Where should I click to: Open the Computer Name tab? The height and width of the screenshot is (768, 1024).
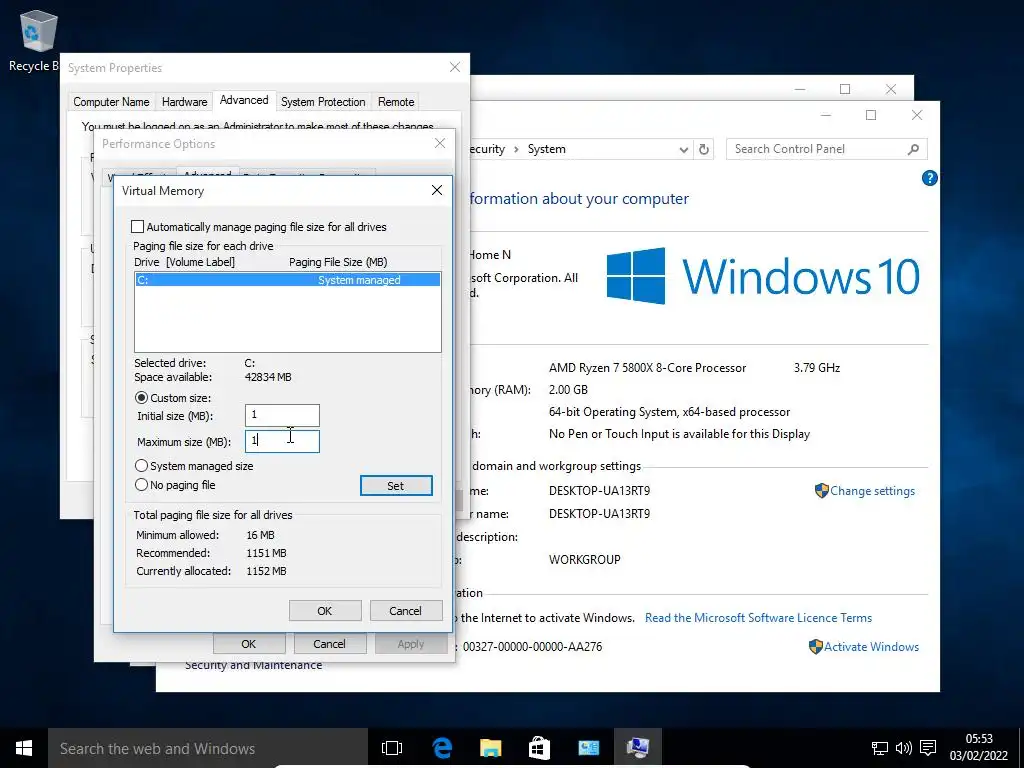click(x=111, y=102)
